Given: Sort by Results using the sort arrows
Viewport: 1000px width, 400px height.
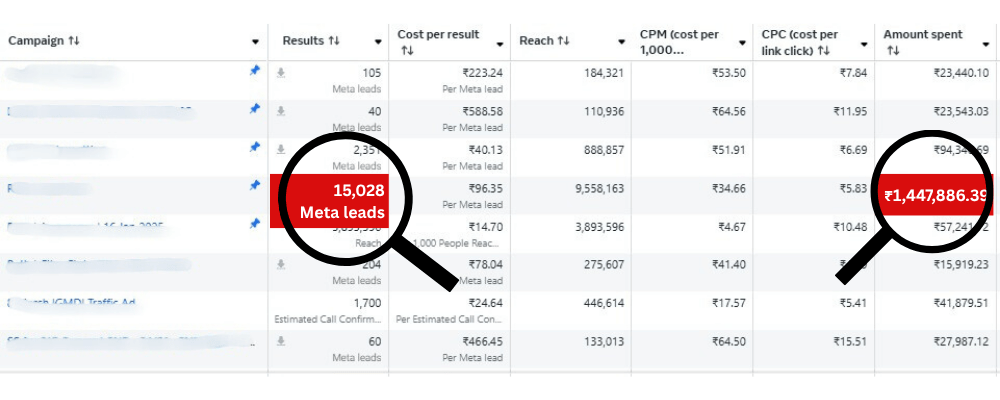Looking at the screenshot, I should coord(334,41).
